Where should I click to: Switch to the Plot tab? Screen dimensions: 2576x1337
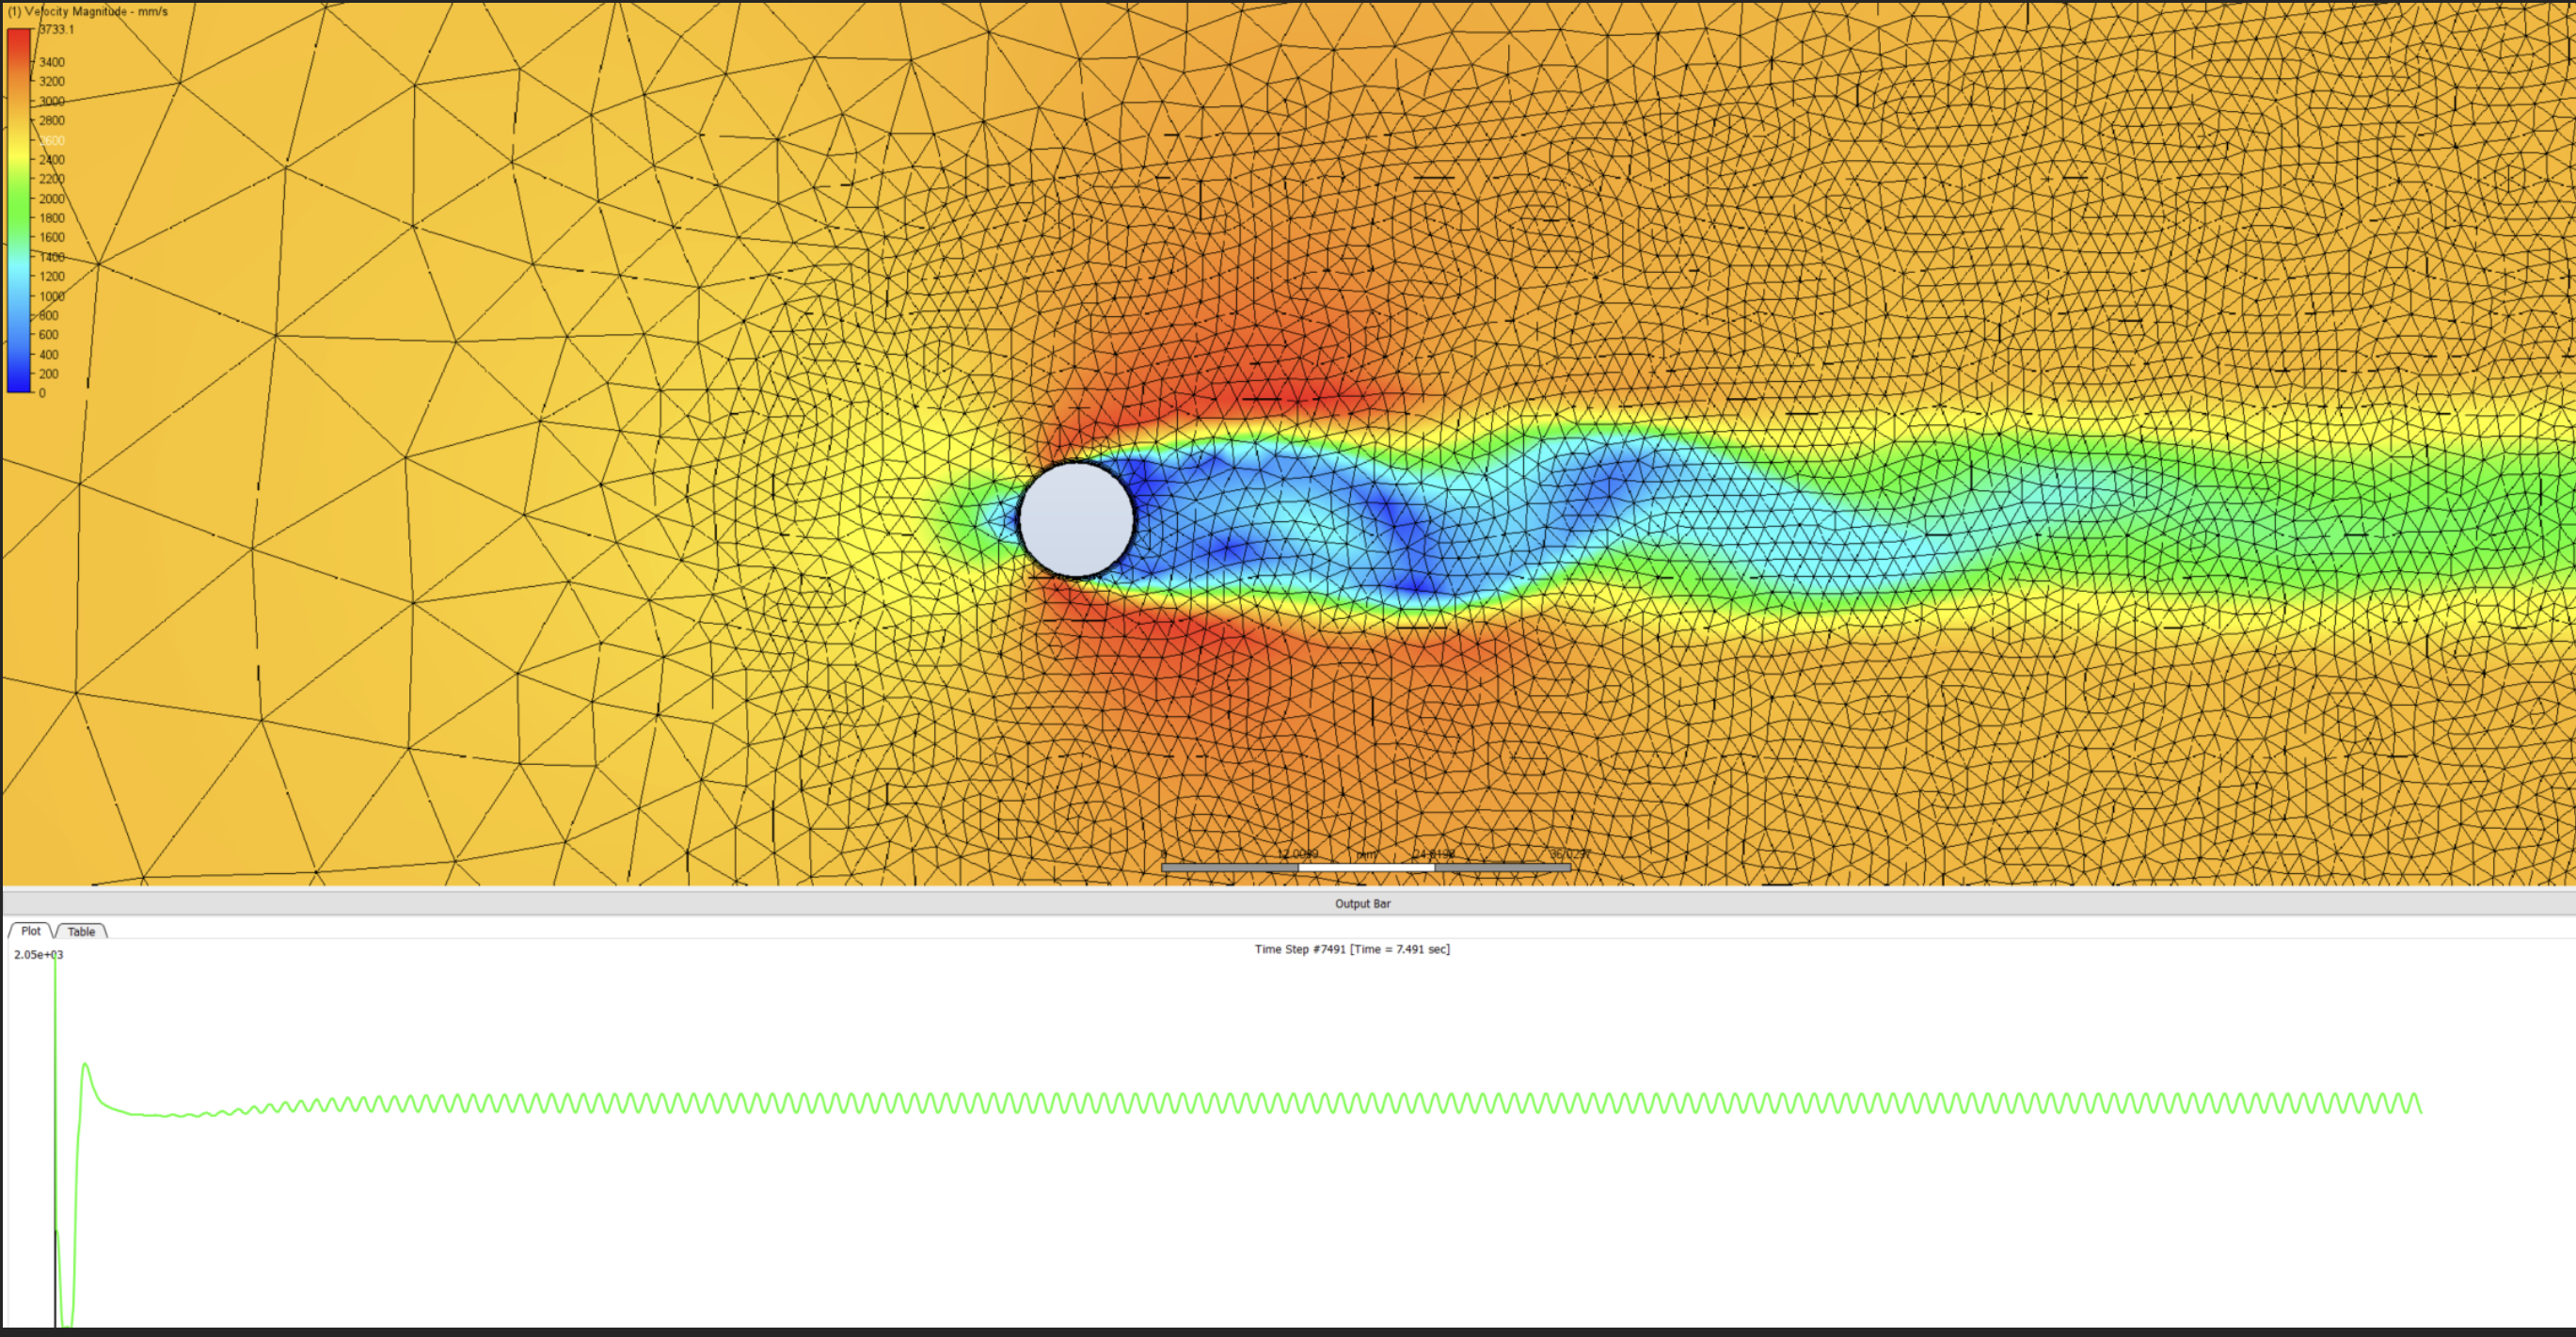point(30,931)
